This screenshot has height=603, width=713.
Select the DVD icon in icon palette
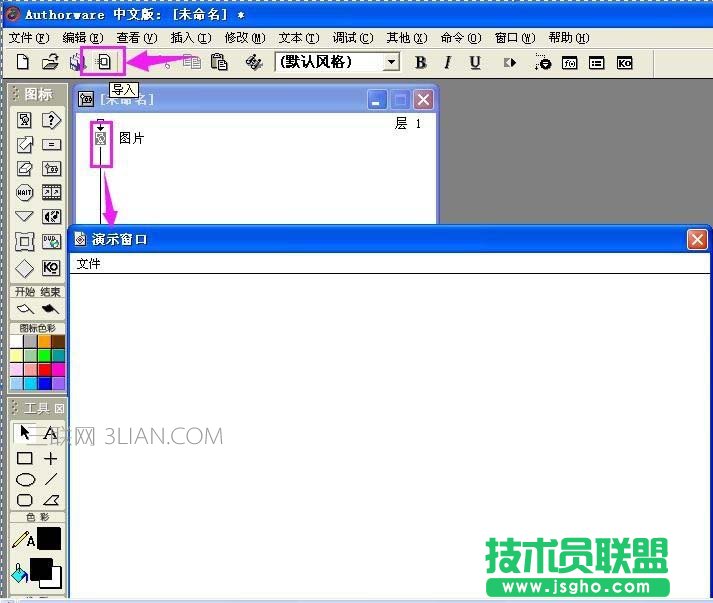(x=51, y=241)
